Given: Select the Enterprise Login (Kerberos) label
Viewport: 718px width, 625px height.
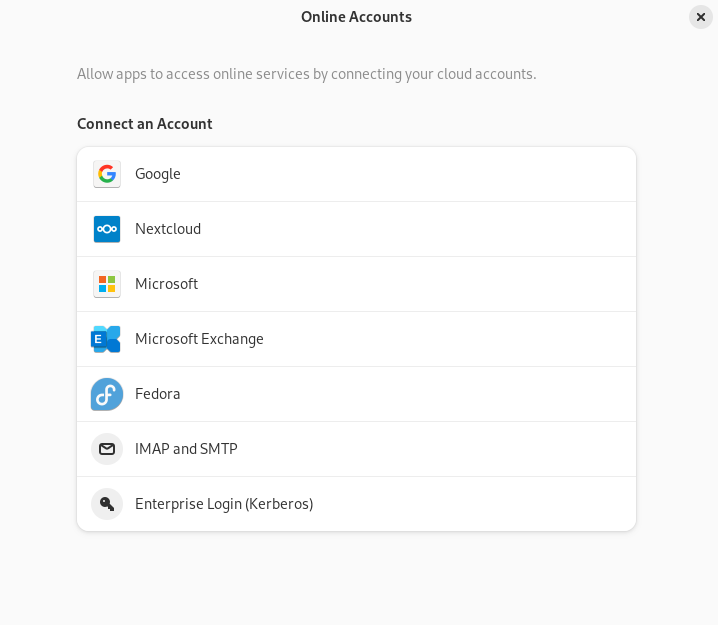Looking at the screenshot, I should point(224,504).
